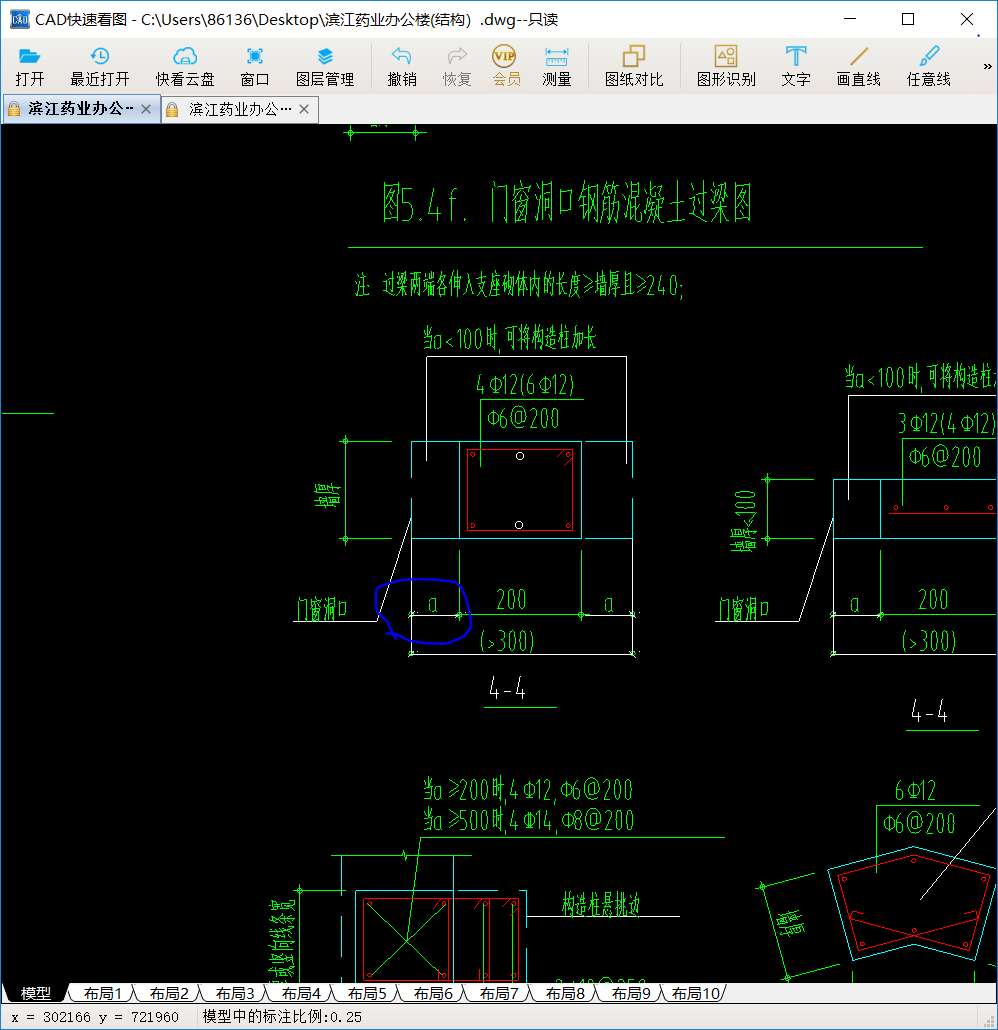
Task: Choose the 画直线 draw line tool
Action: tap(858, 67)
